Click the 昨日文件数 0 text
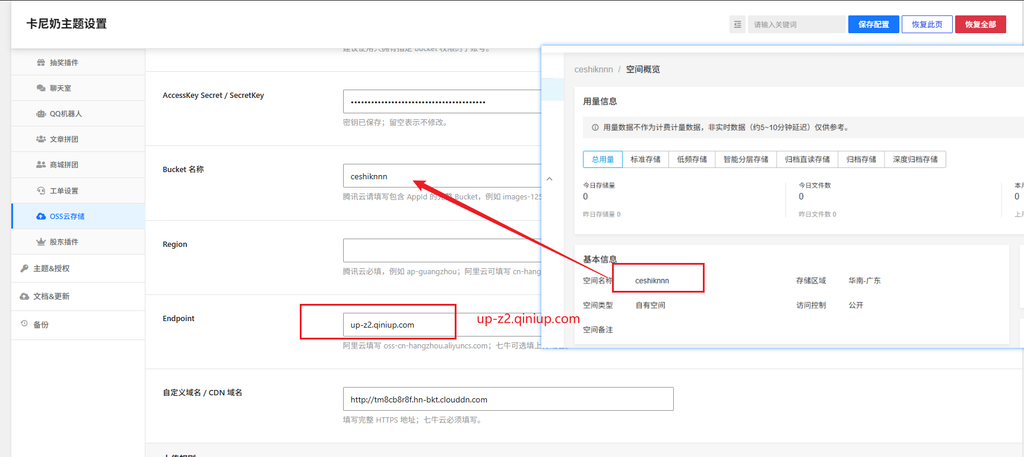 click(x=817, y=214)
